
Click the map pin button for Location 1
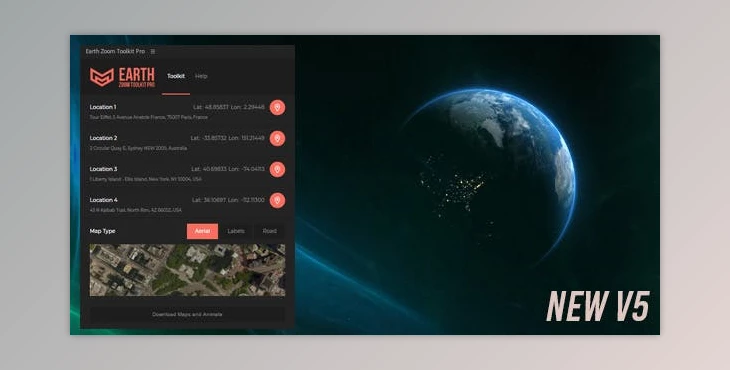[277, 108]
